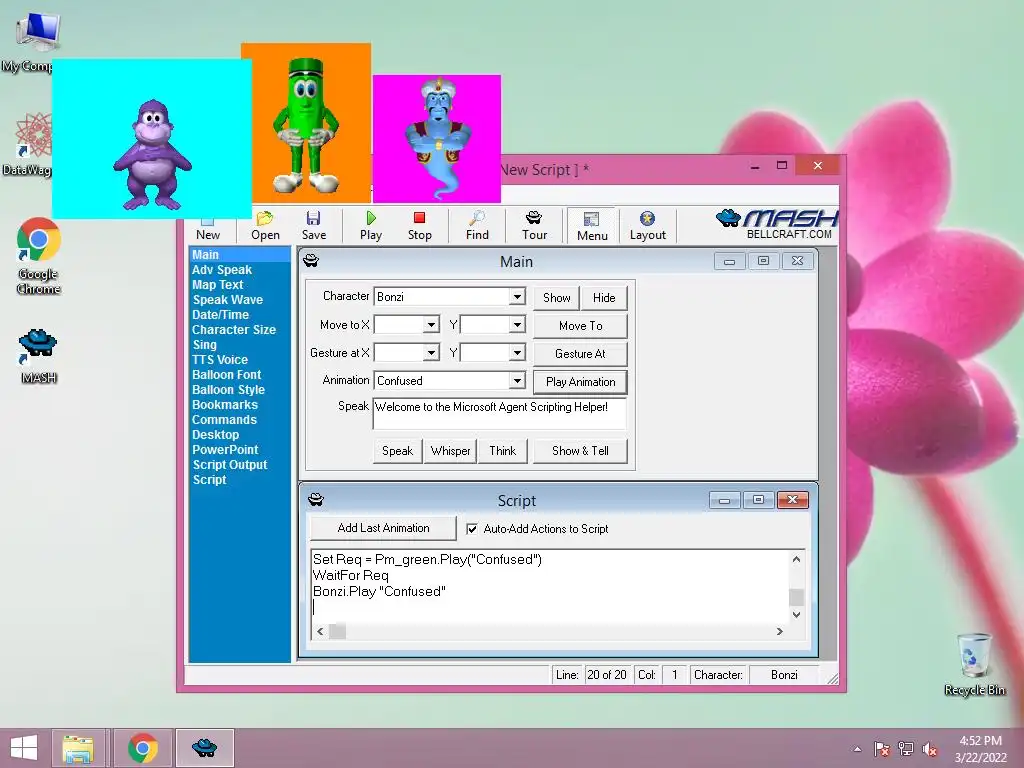The height and width of the screenshot is (768, 1024).
Task: Expand the Move to X dropdown
Action: click(x=431, y=325)
